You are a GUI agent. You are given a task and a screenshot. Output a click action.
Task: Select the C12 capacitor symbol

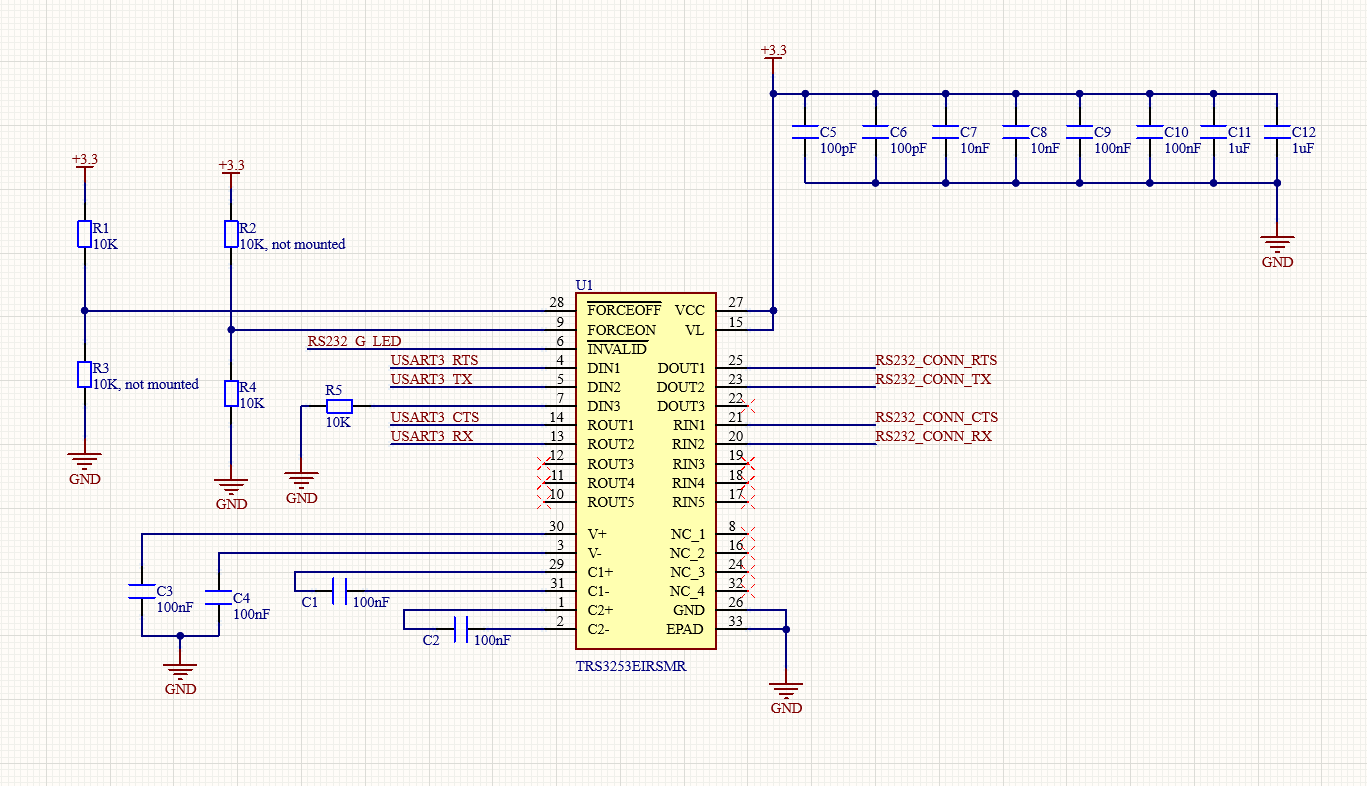1277,132
